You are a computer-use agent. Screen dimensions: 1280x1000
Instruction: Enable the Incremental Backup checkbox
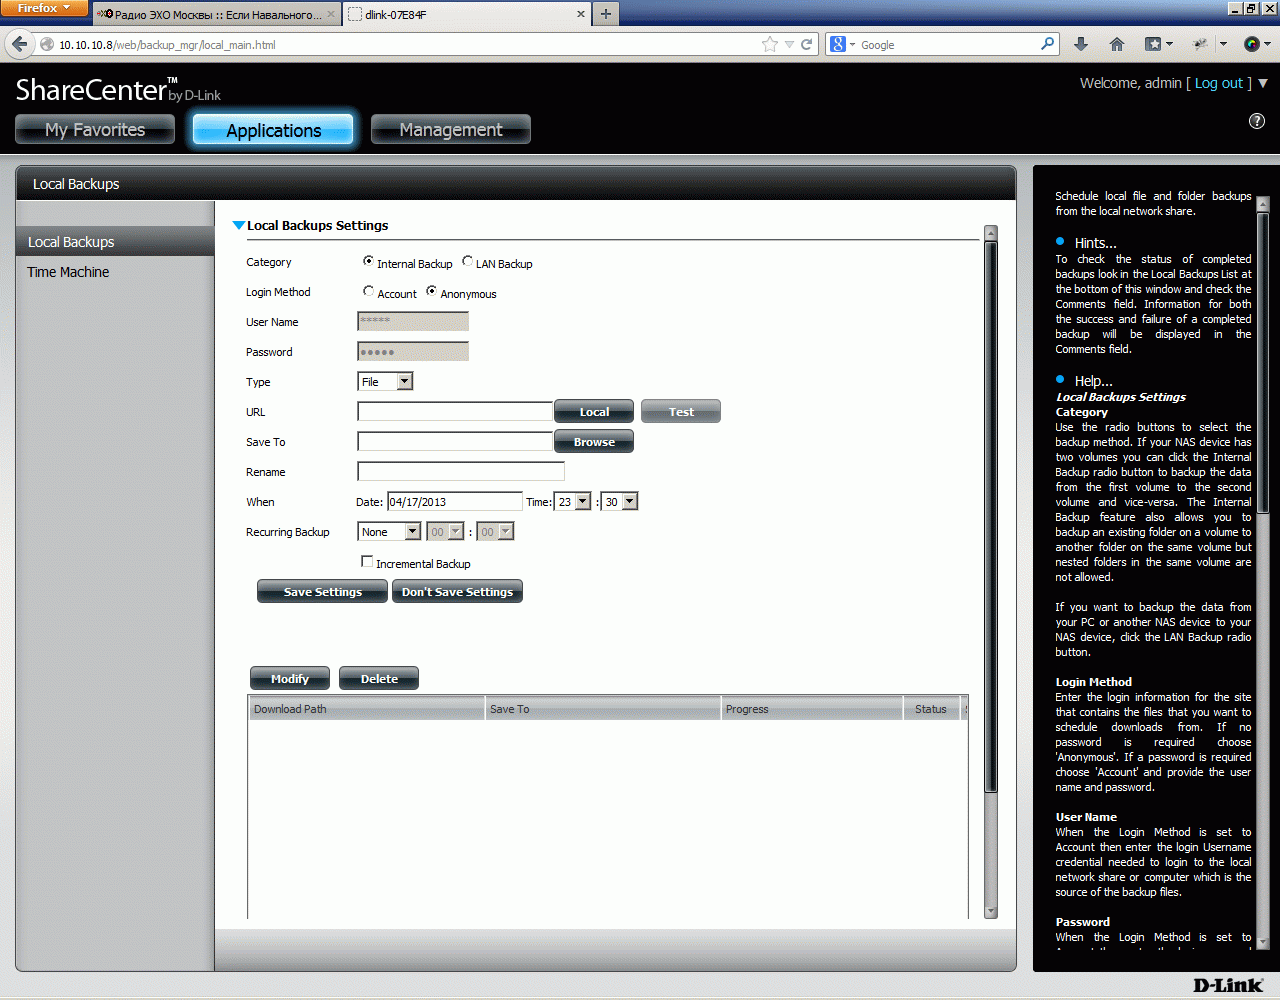point(367,562)
